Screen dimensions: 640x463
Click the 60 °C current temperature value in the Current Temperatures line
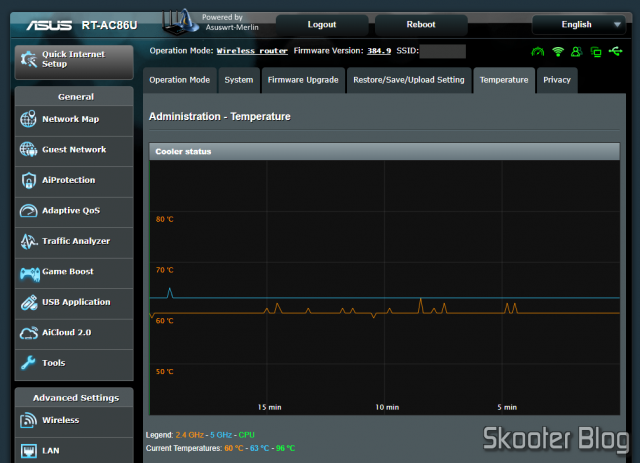(x=234, y=448)
